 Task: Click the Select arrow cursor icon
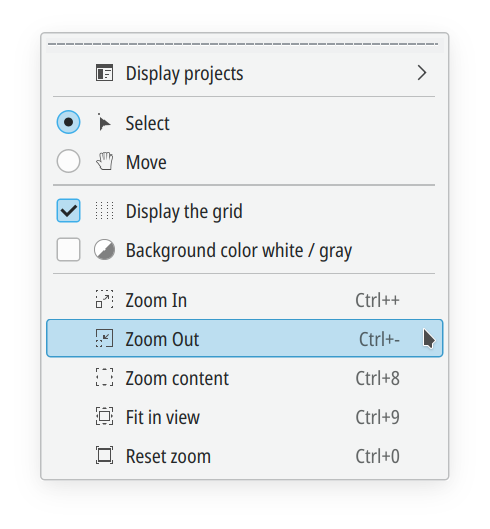click(x=104, y=123)
